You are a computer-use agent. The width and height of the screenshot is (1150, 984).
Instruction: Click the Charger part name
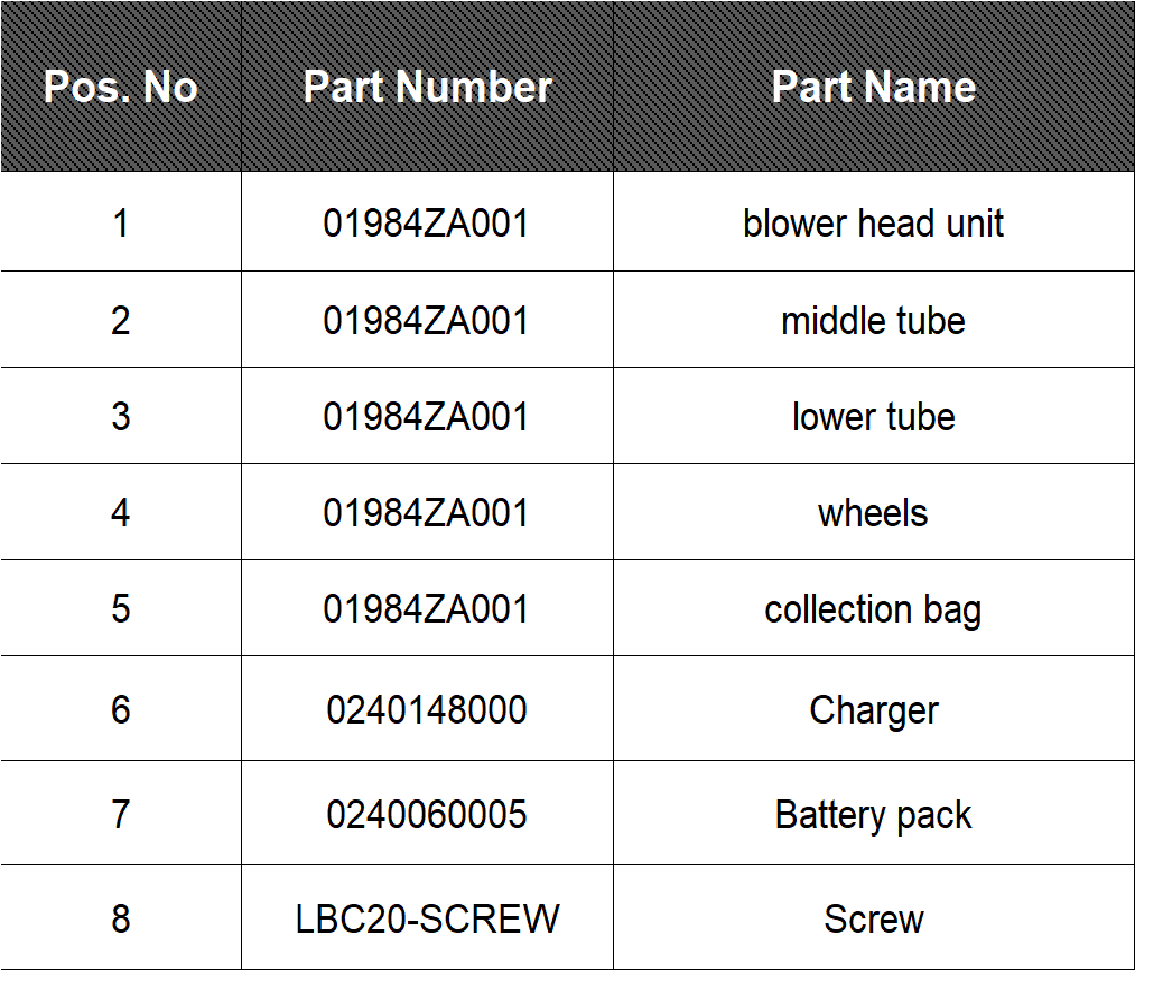(x=874, y=711)
